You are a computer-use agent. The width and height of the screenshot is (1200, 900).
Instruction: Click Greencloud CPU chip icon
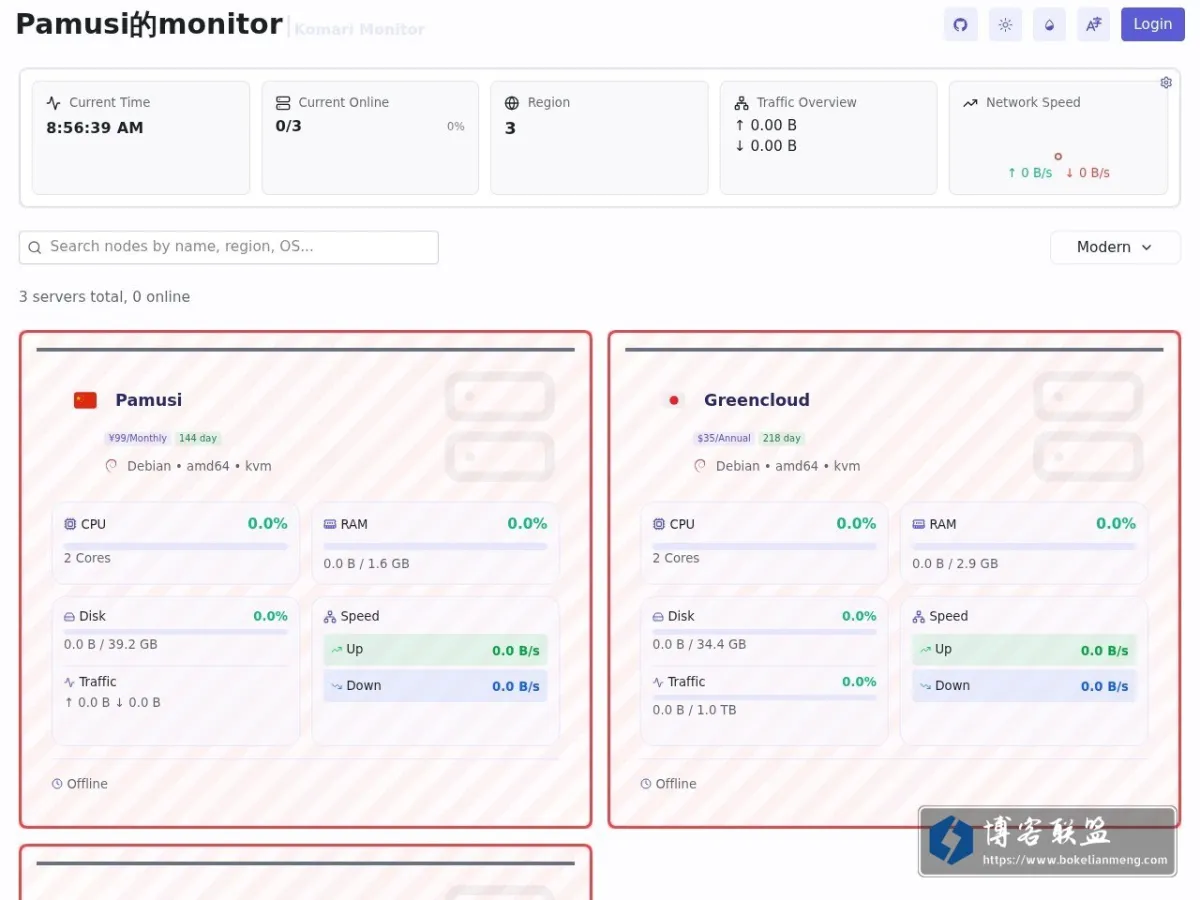pyautogui.click(x=659, y=524)
